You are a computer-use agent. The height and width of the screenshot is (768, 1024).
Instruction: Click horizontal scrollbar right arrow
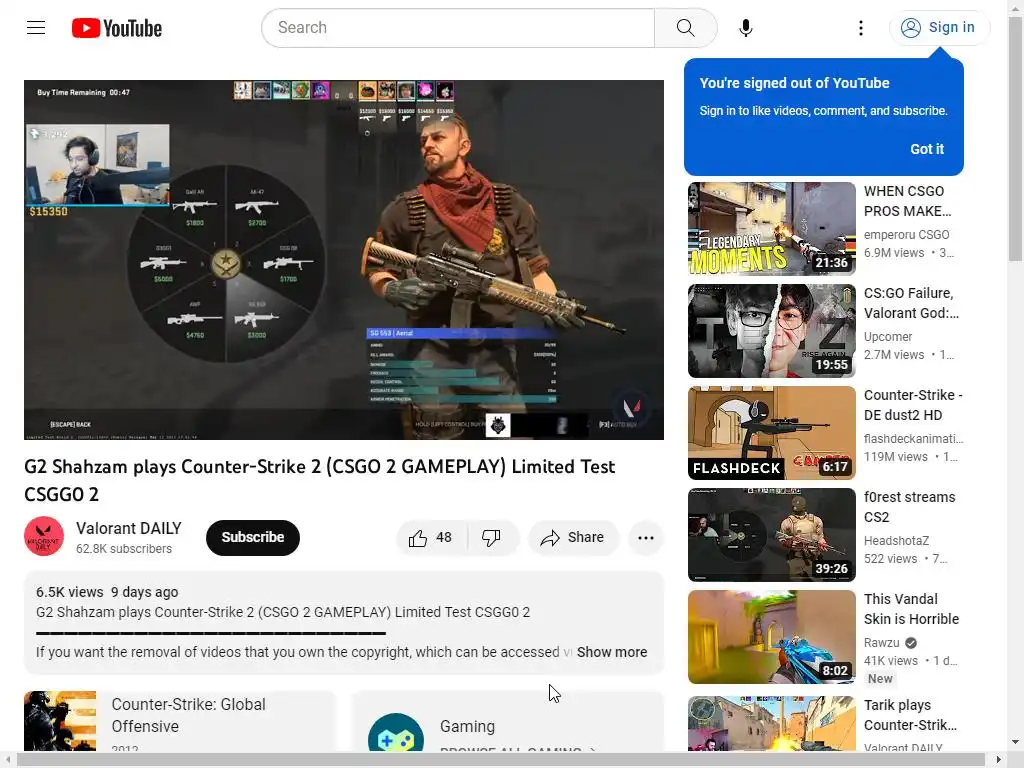999,760
